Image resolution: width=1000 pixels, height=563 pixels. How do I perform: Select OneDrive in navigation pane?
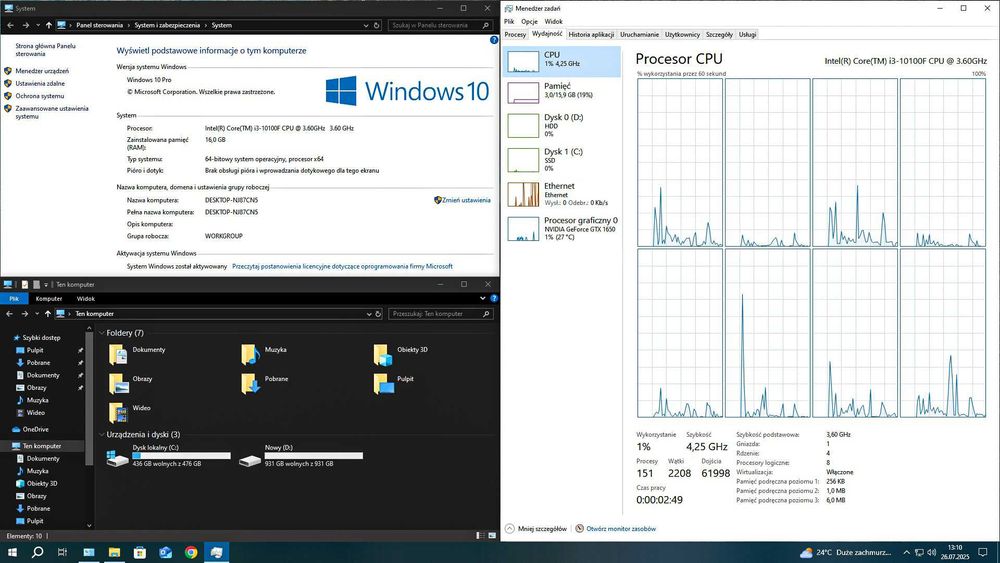(35, 430)
